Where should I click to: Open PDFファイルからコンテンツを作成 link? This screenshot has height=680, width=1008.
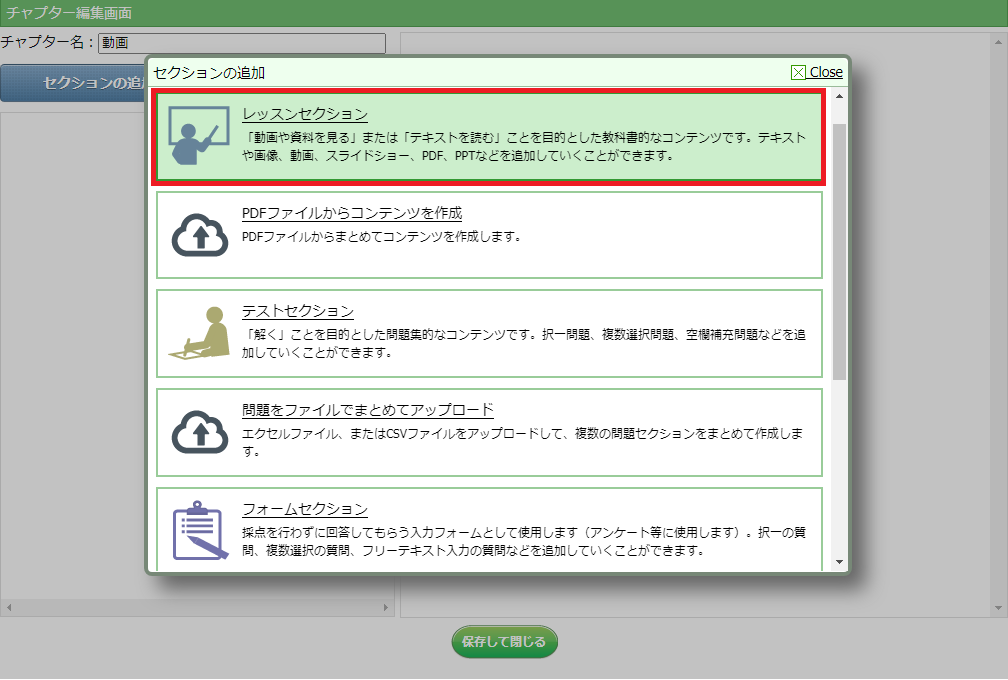[x=352, y=213]
